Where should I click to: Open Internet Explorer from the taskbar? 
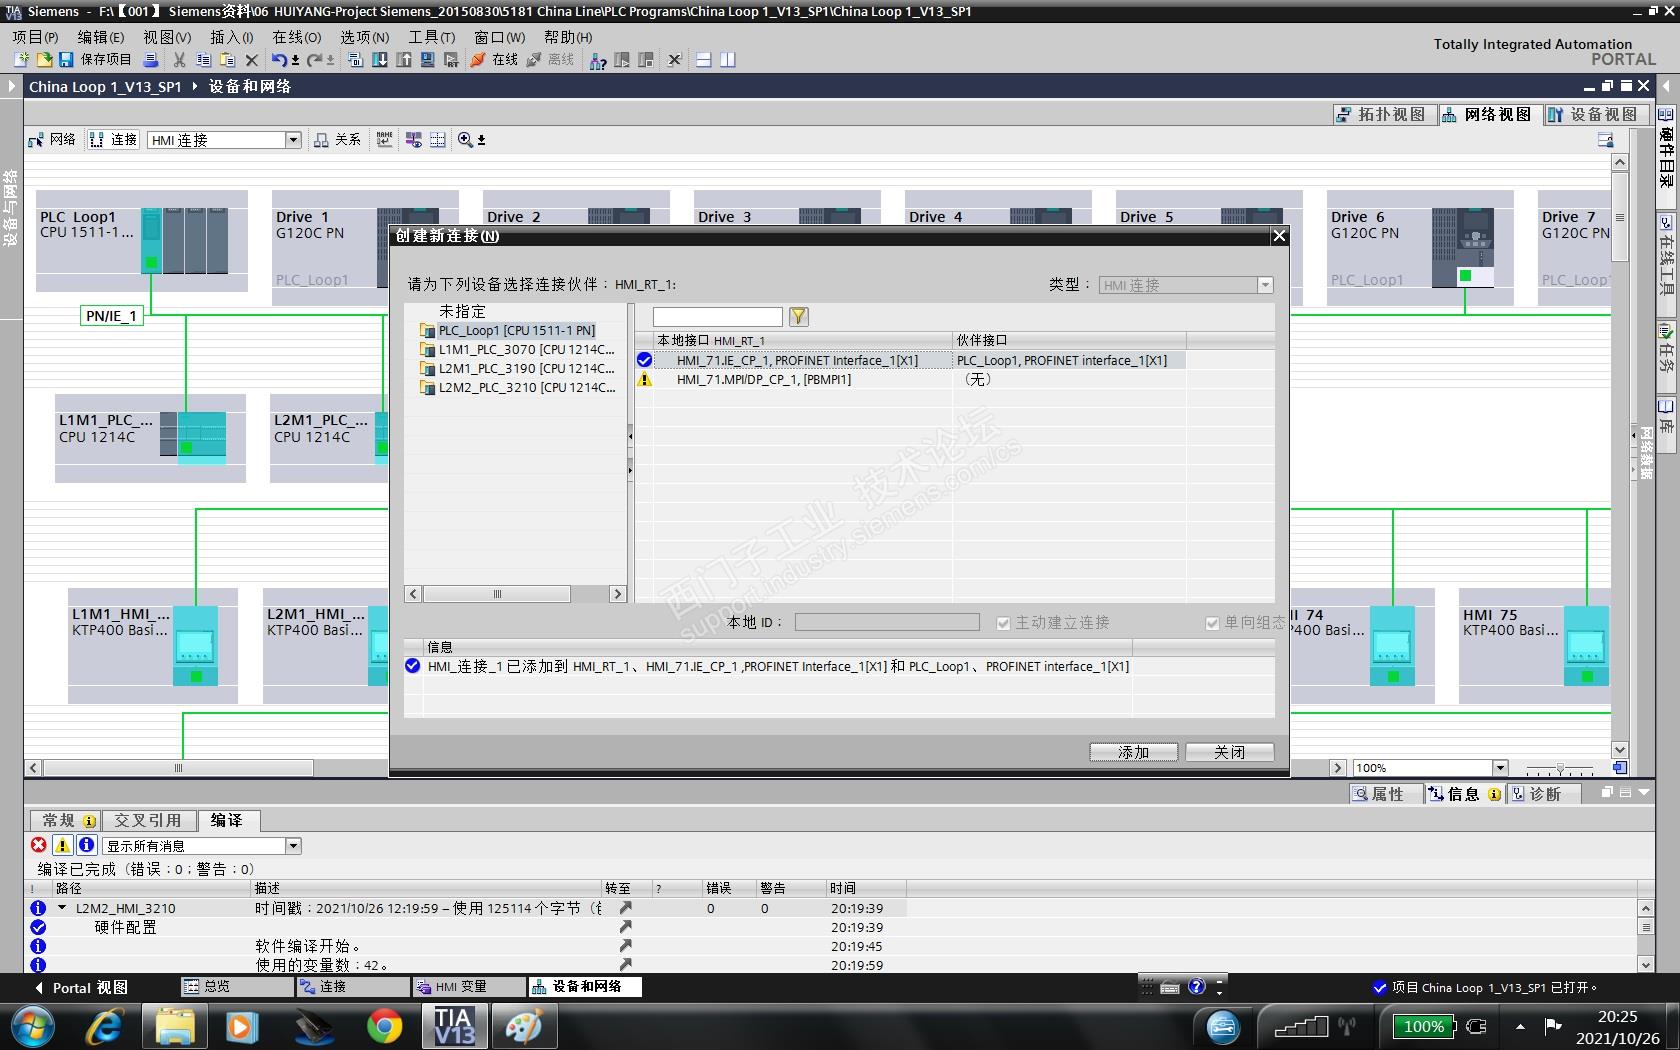pyautogui.click(x=104, y=1027)
